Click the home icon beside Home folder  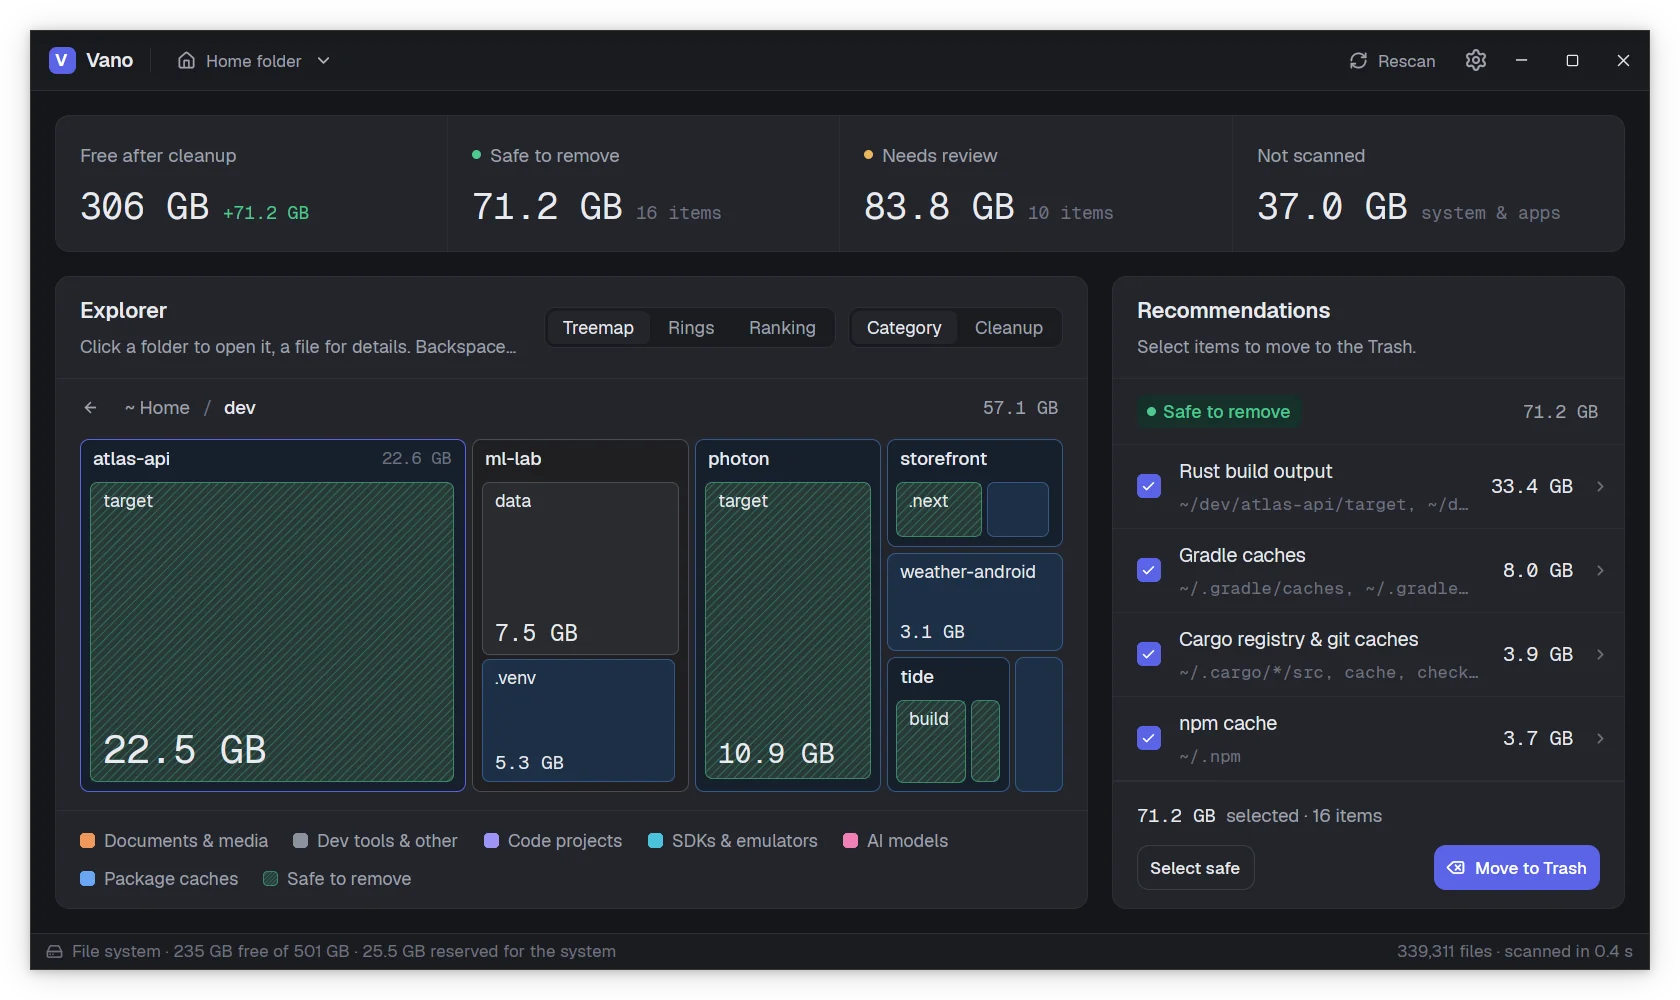coord(186,61)
